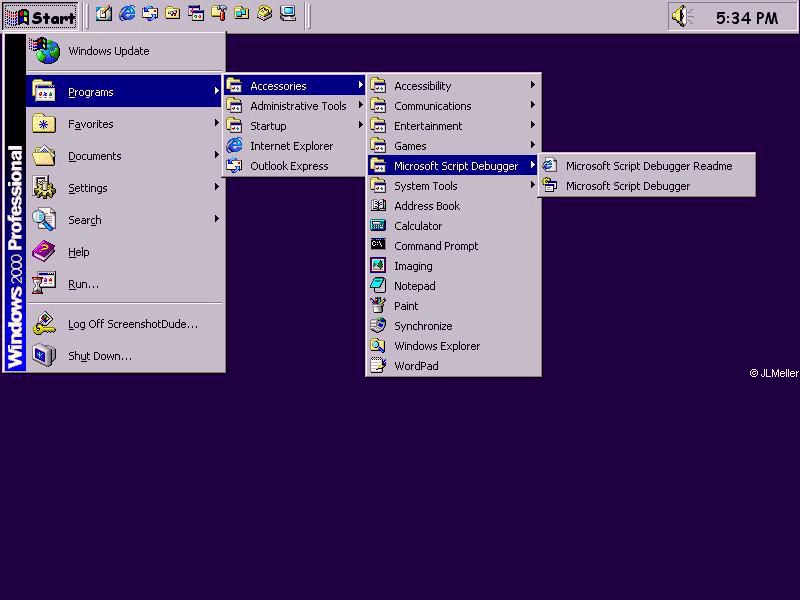Click the WordPad icon

click(378, 365)
